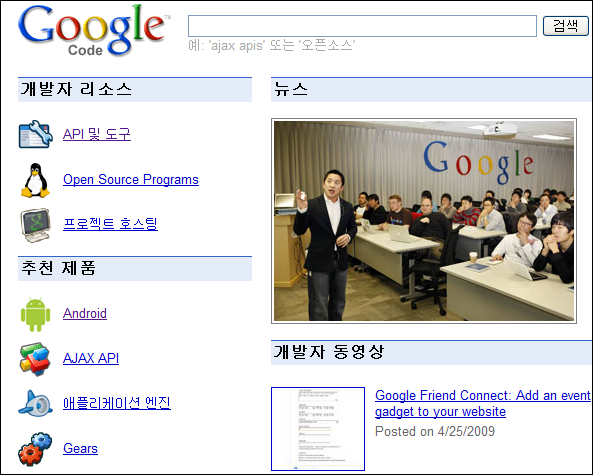Open the 'API 및 도구' link
This screenshot has height=475, width=593.
(97, 134)
